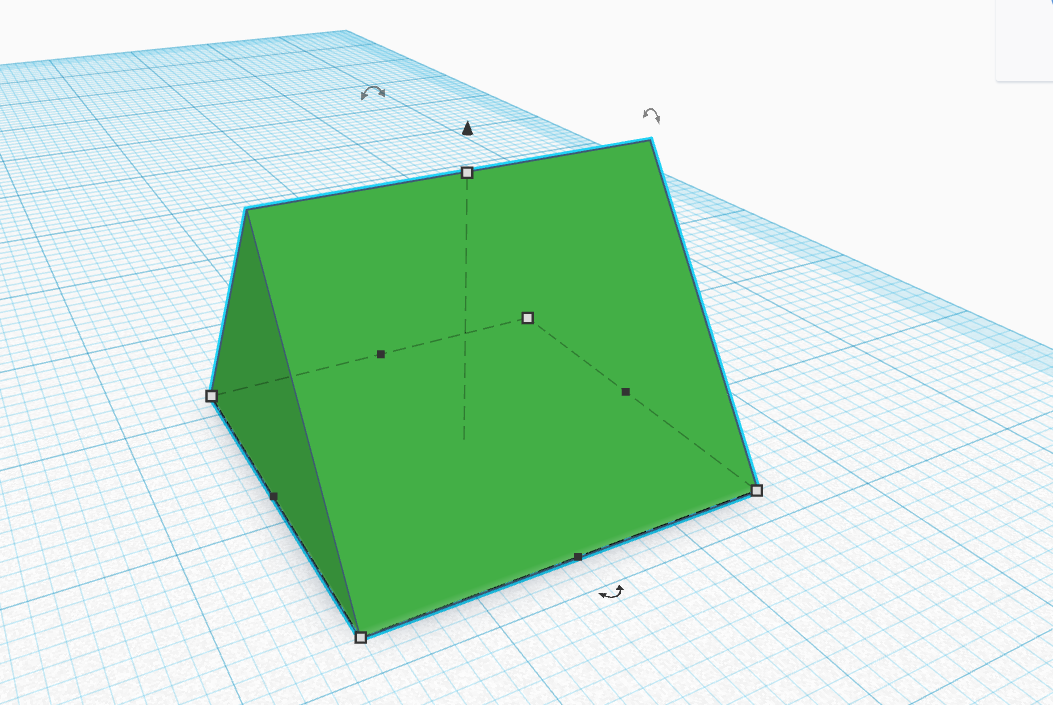Select the white corner handle at the left base corner
This screenshot has width=1053, height=705.
pos(212,396)
